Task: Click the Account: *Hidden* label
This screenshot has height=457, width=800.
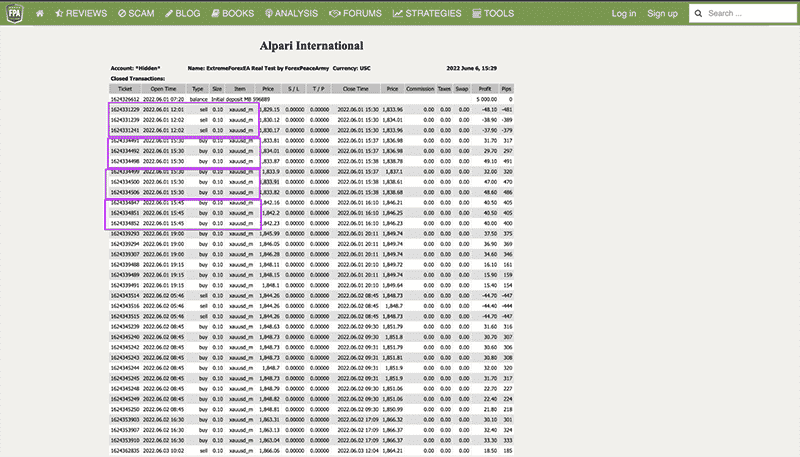Action: point(136,68)
